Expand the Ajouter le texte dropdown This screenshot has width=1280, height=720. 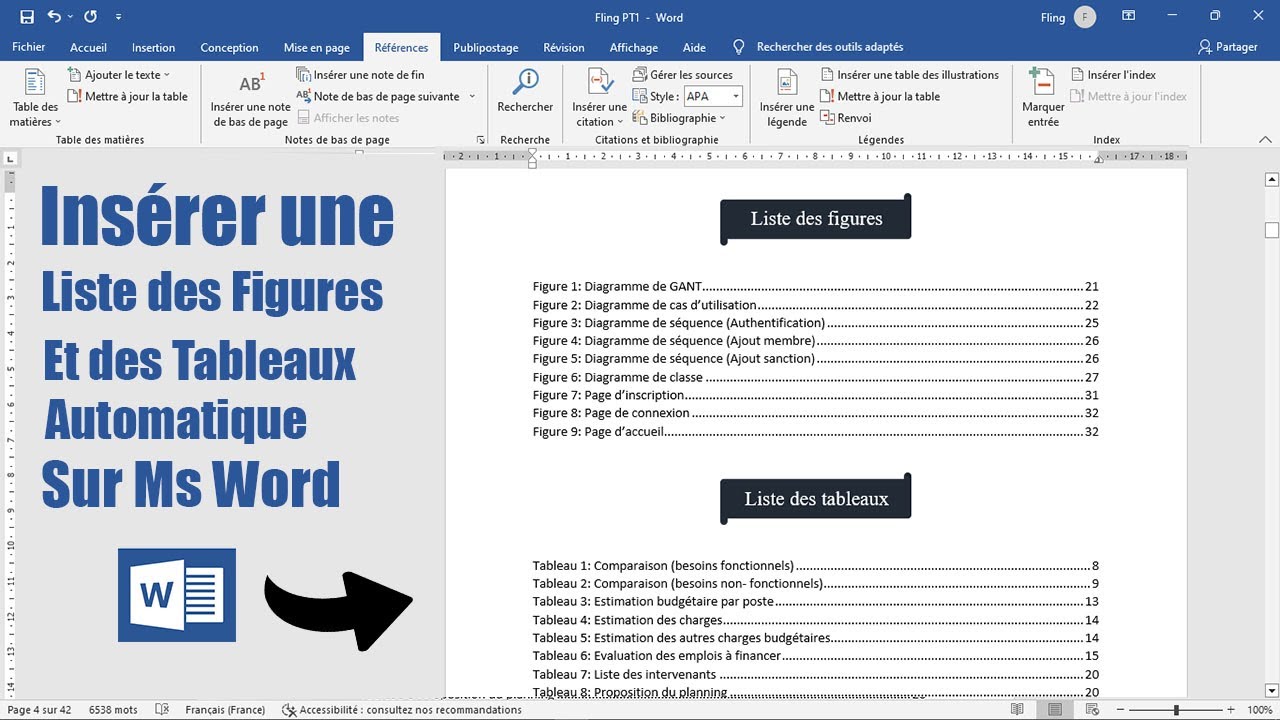coord(119,75)
